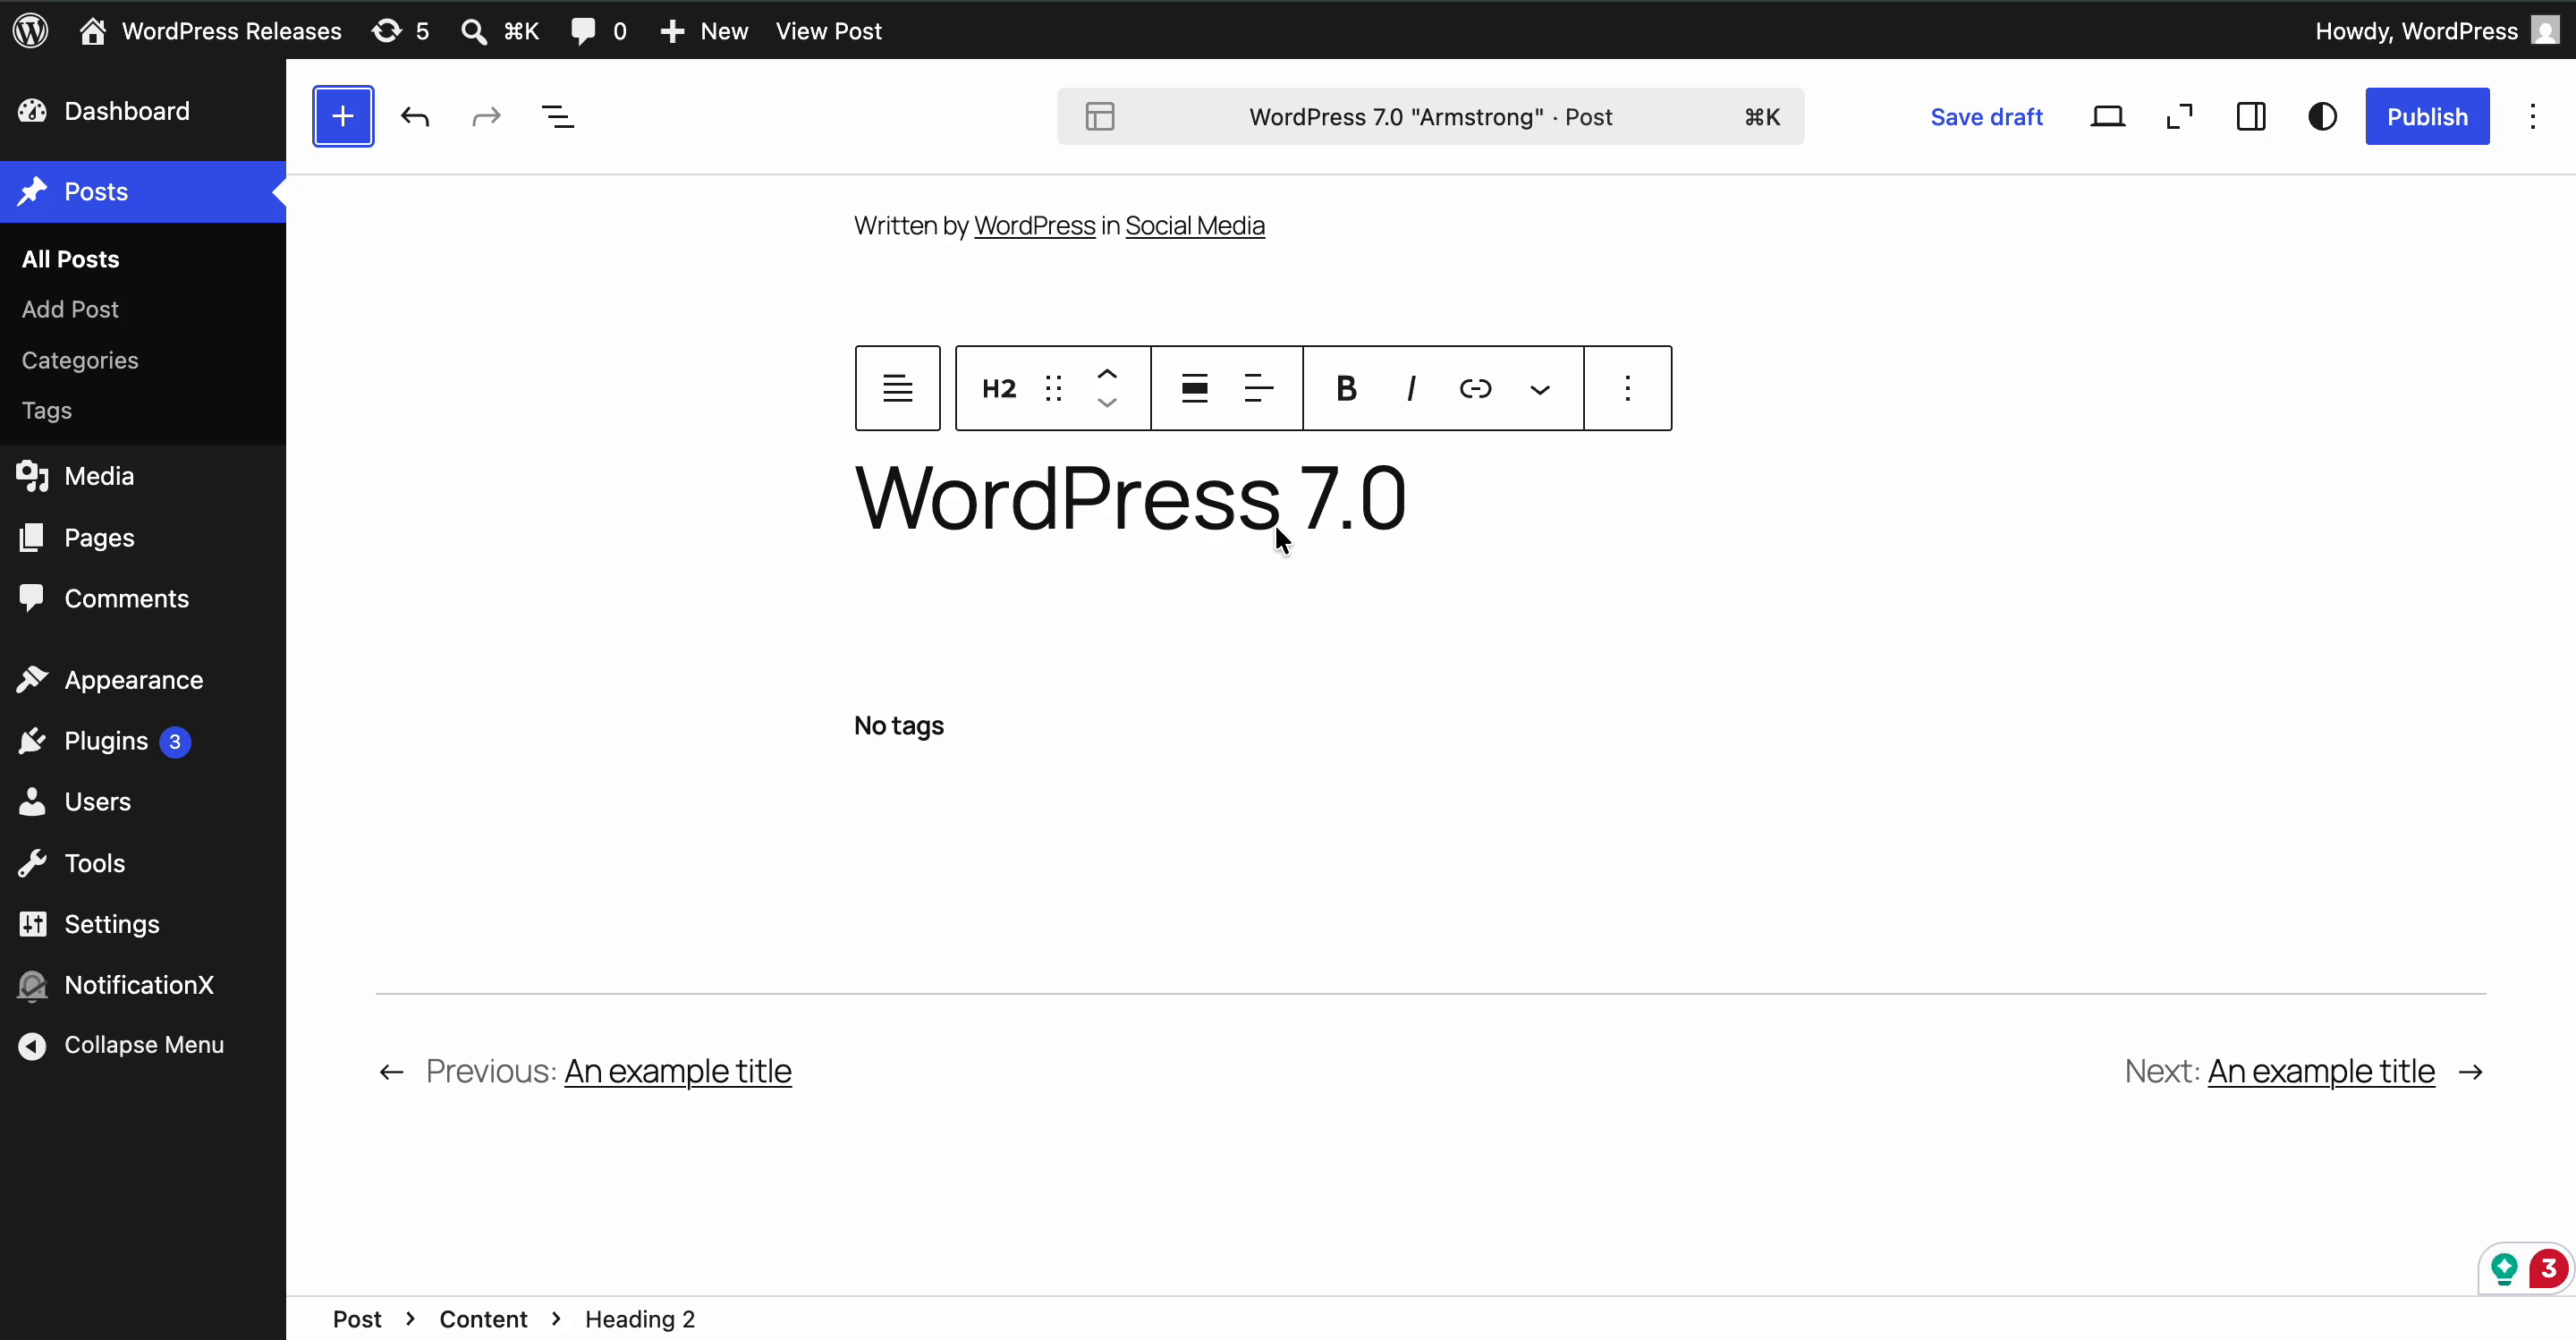Open admin bar search ⌘K
This screenshot has height=1340, width=2576.
tap(499, 31)
